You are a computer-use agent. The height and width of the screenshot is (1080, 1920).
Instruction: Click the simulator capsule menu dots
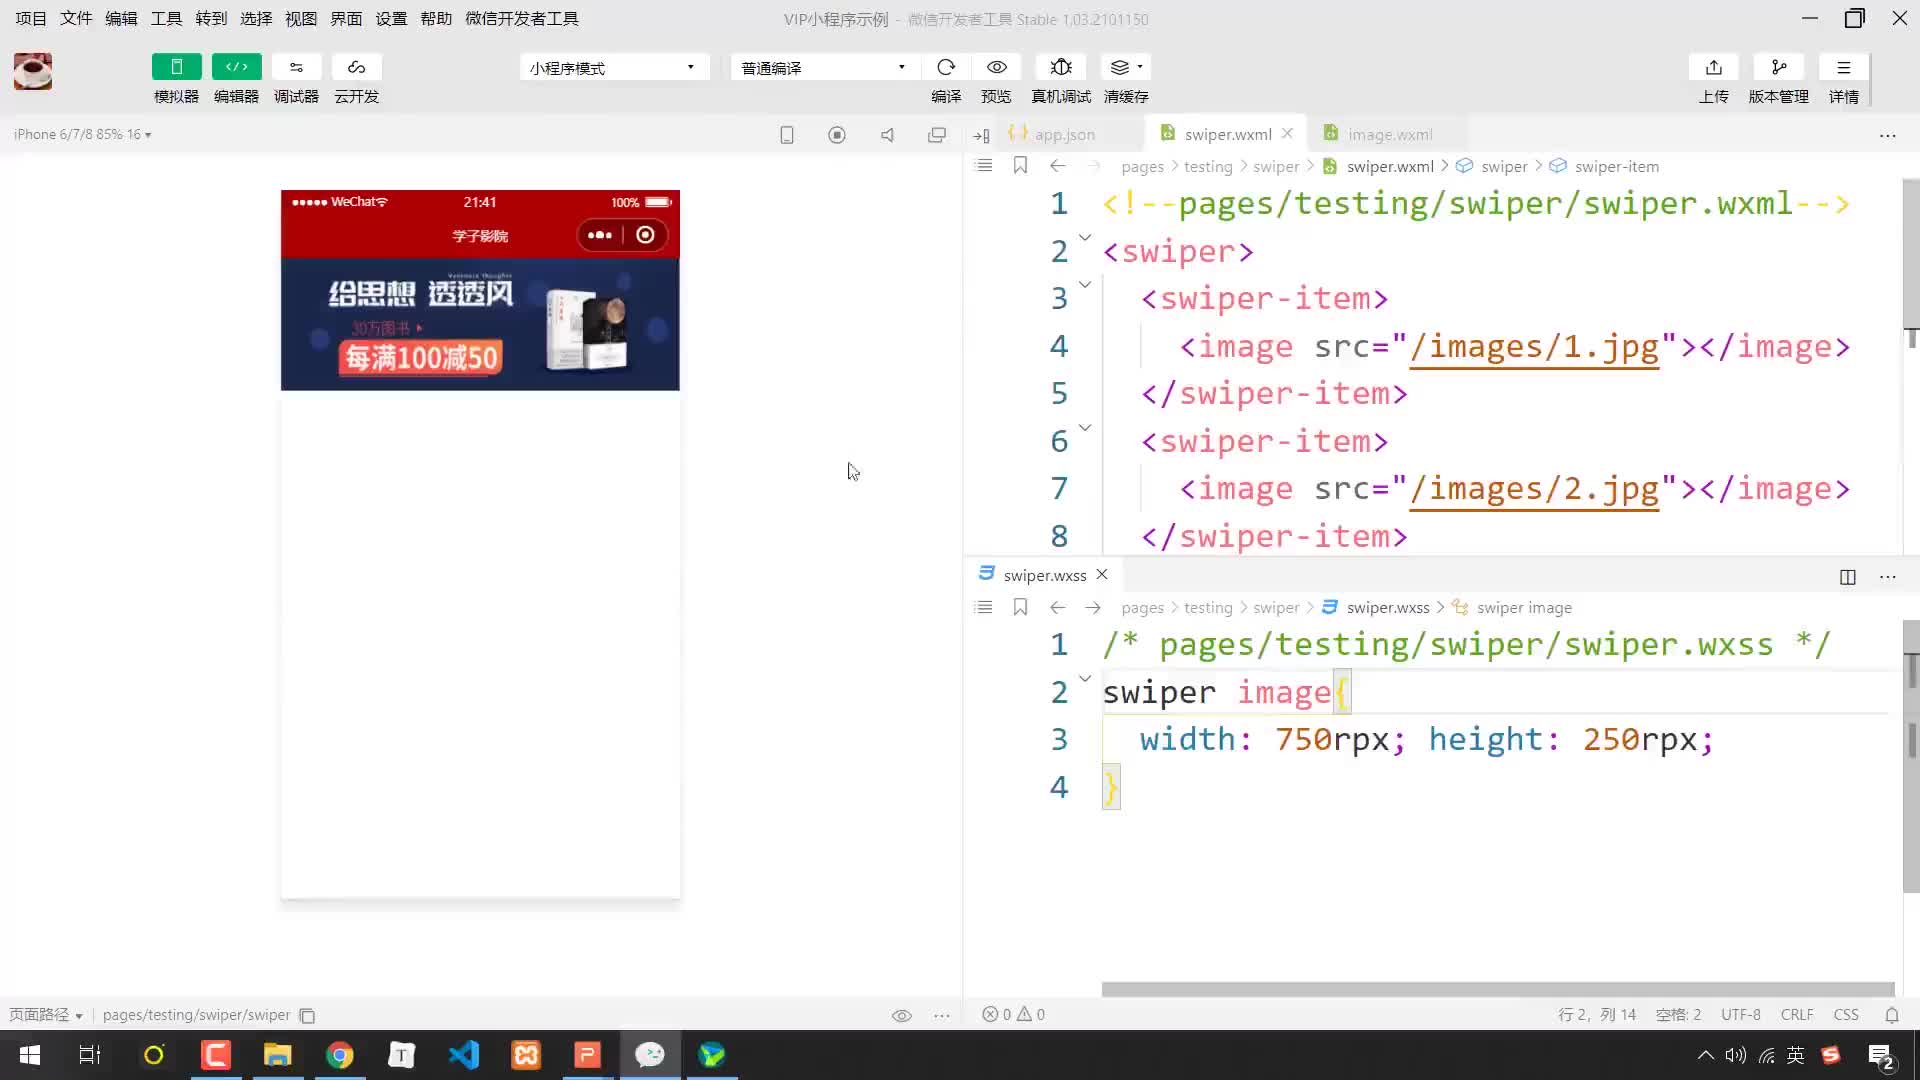coord(599,235)
